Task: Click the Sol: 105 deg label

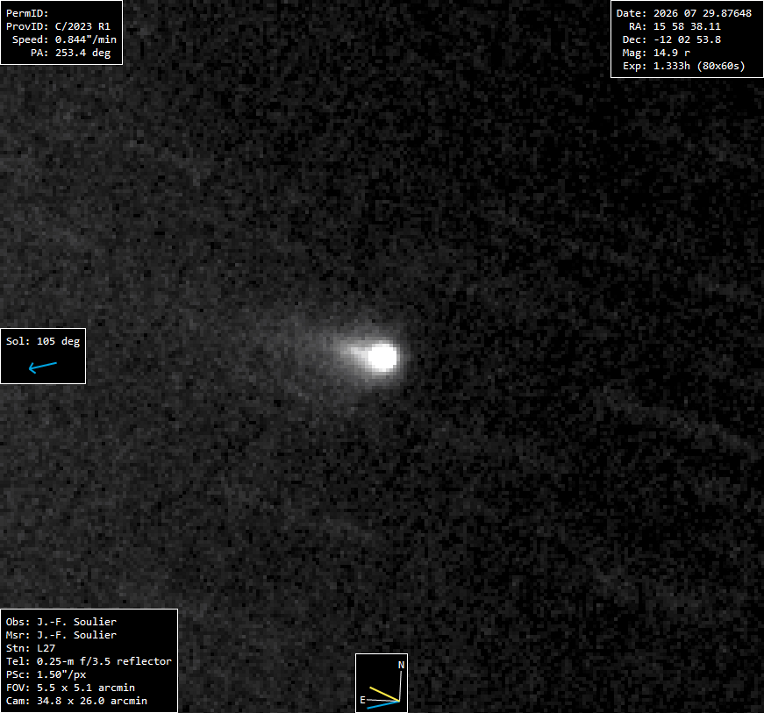Action: [43, 341]
